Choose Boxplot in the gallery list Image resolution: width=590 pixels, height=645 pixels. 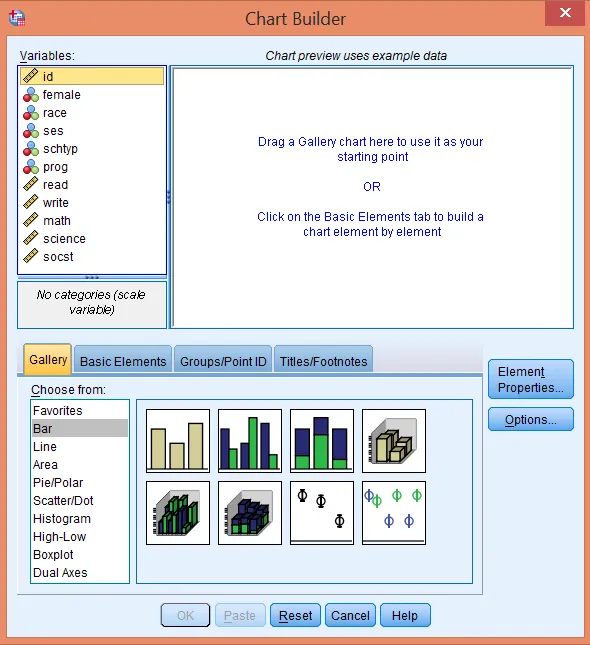pyautogui.click(x=79, y=555)
